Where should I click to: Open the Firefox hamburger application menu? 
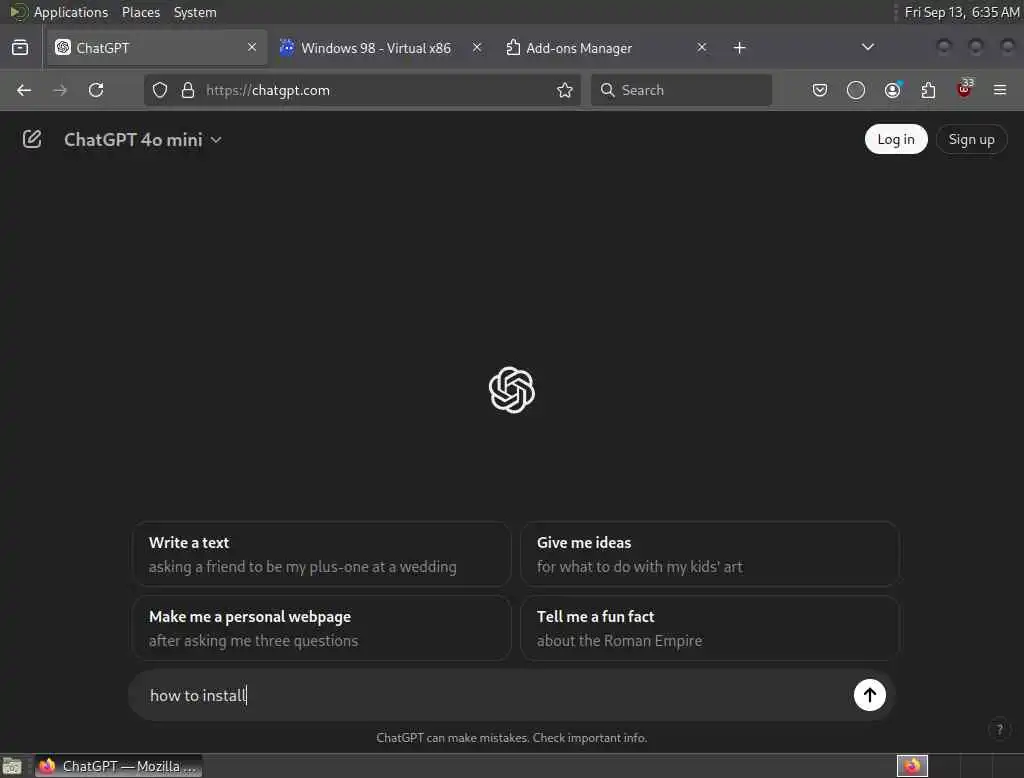[x=1000, y=90]
